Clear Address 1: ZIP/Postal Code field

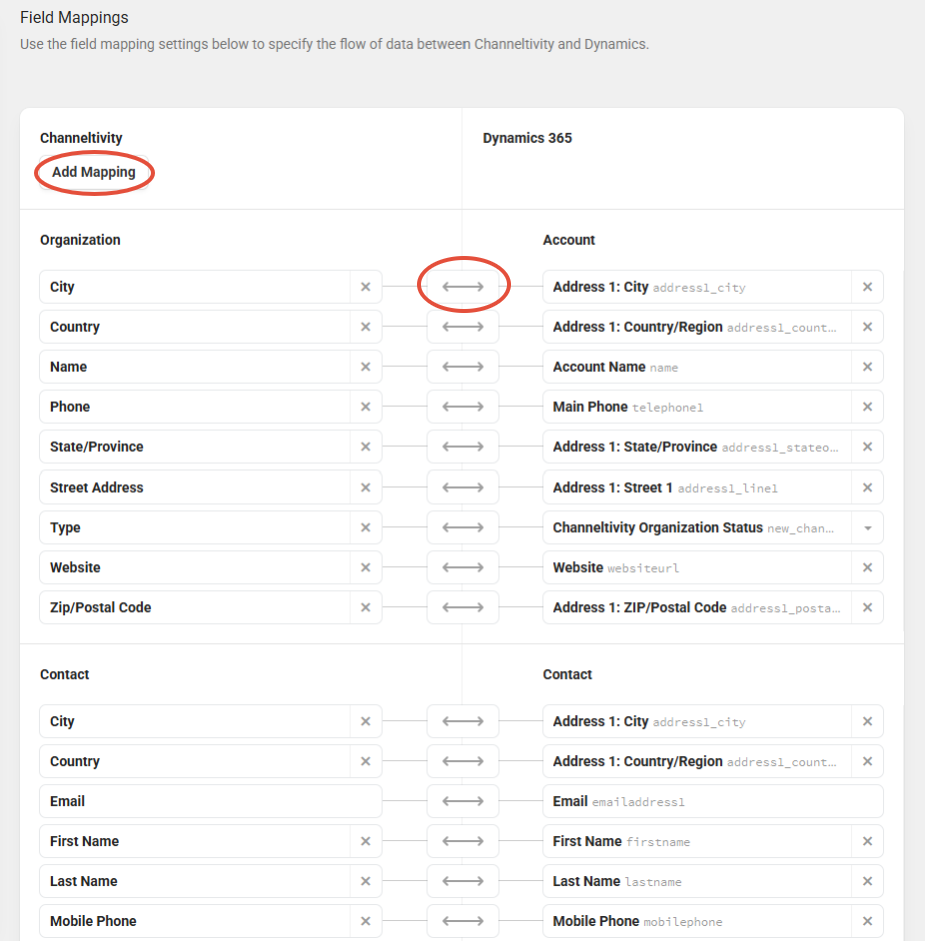coord(867,607)
